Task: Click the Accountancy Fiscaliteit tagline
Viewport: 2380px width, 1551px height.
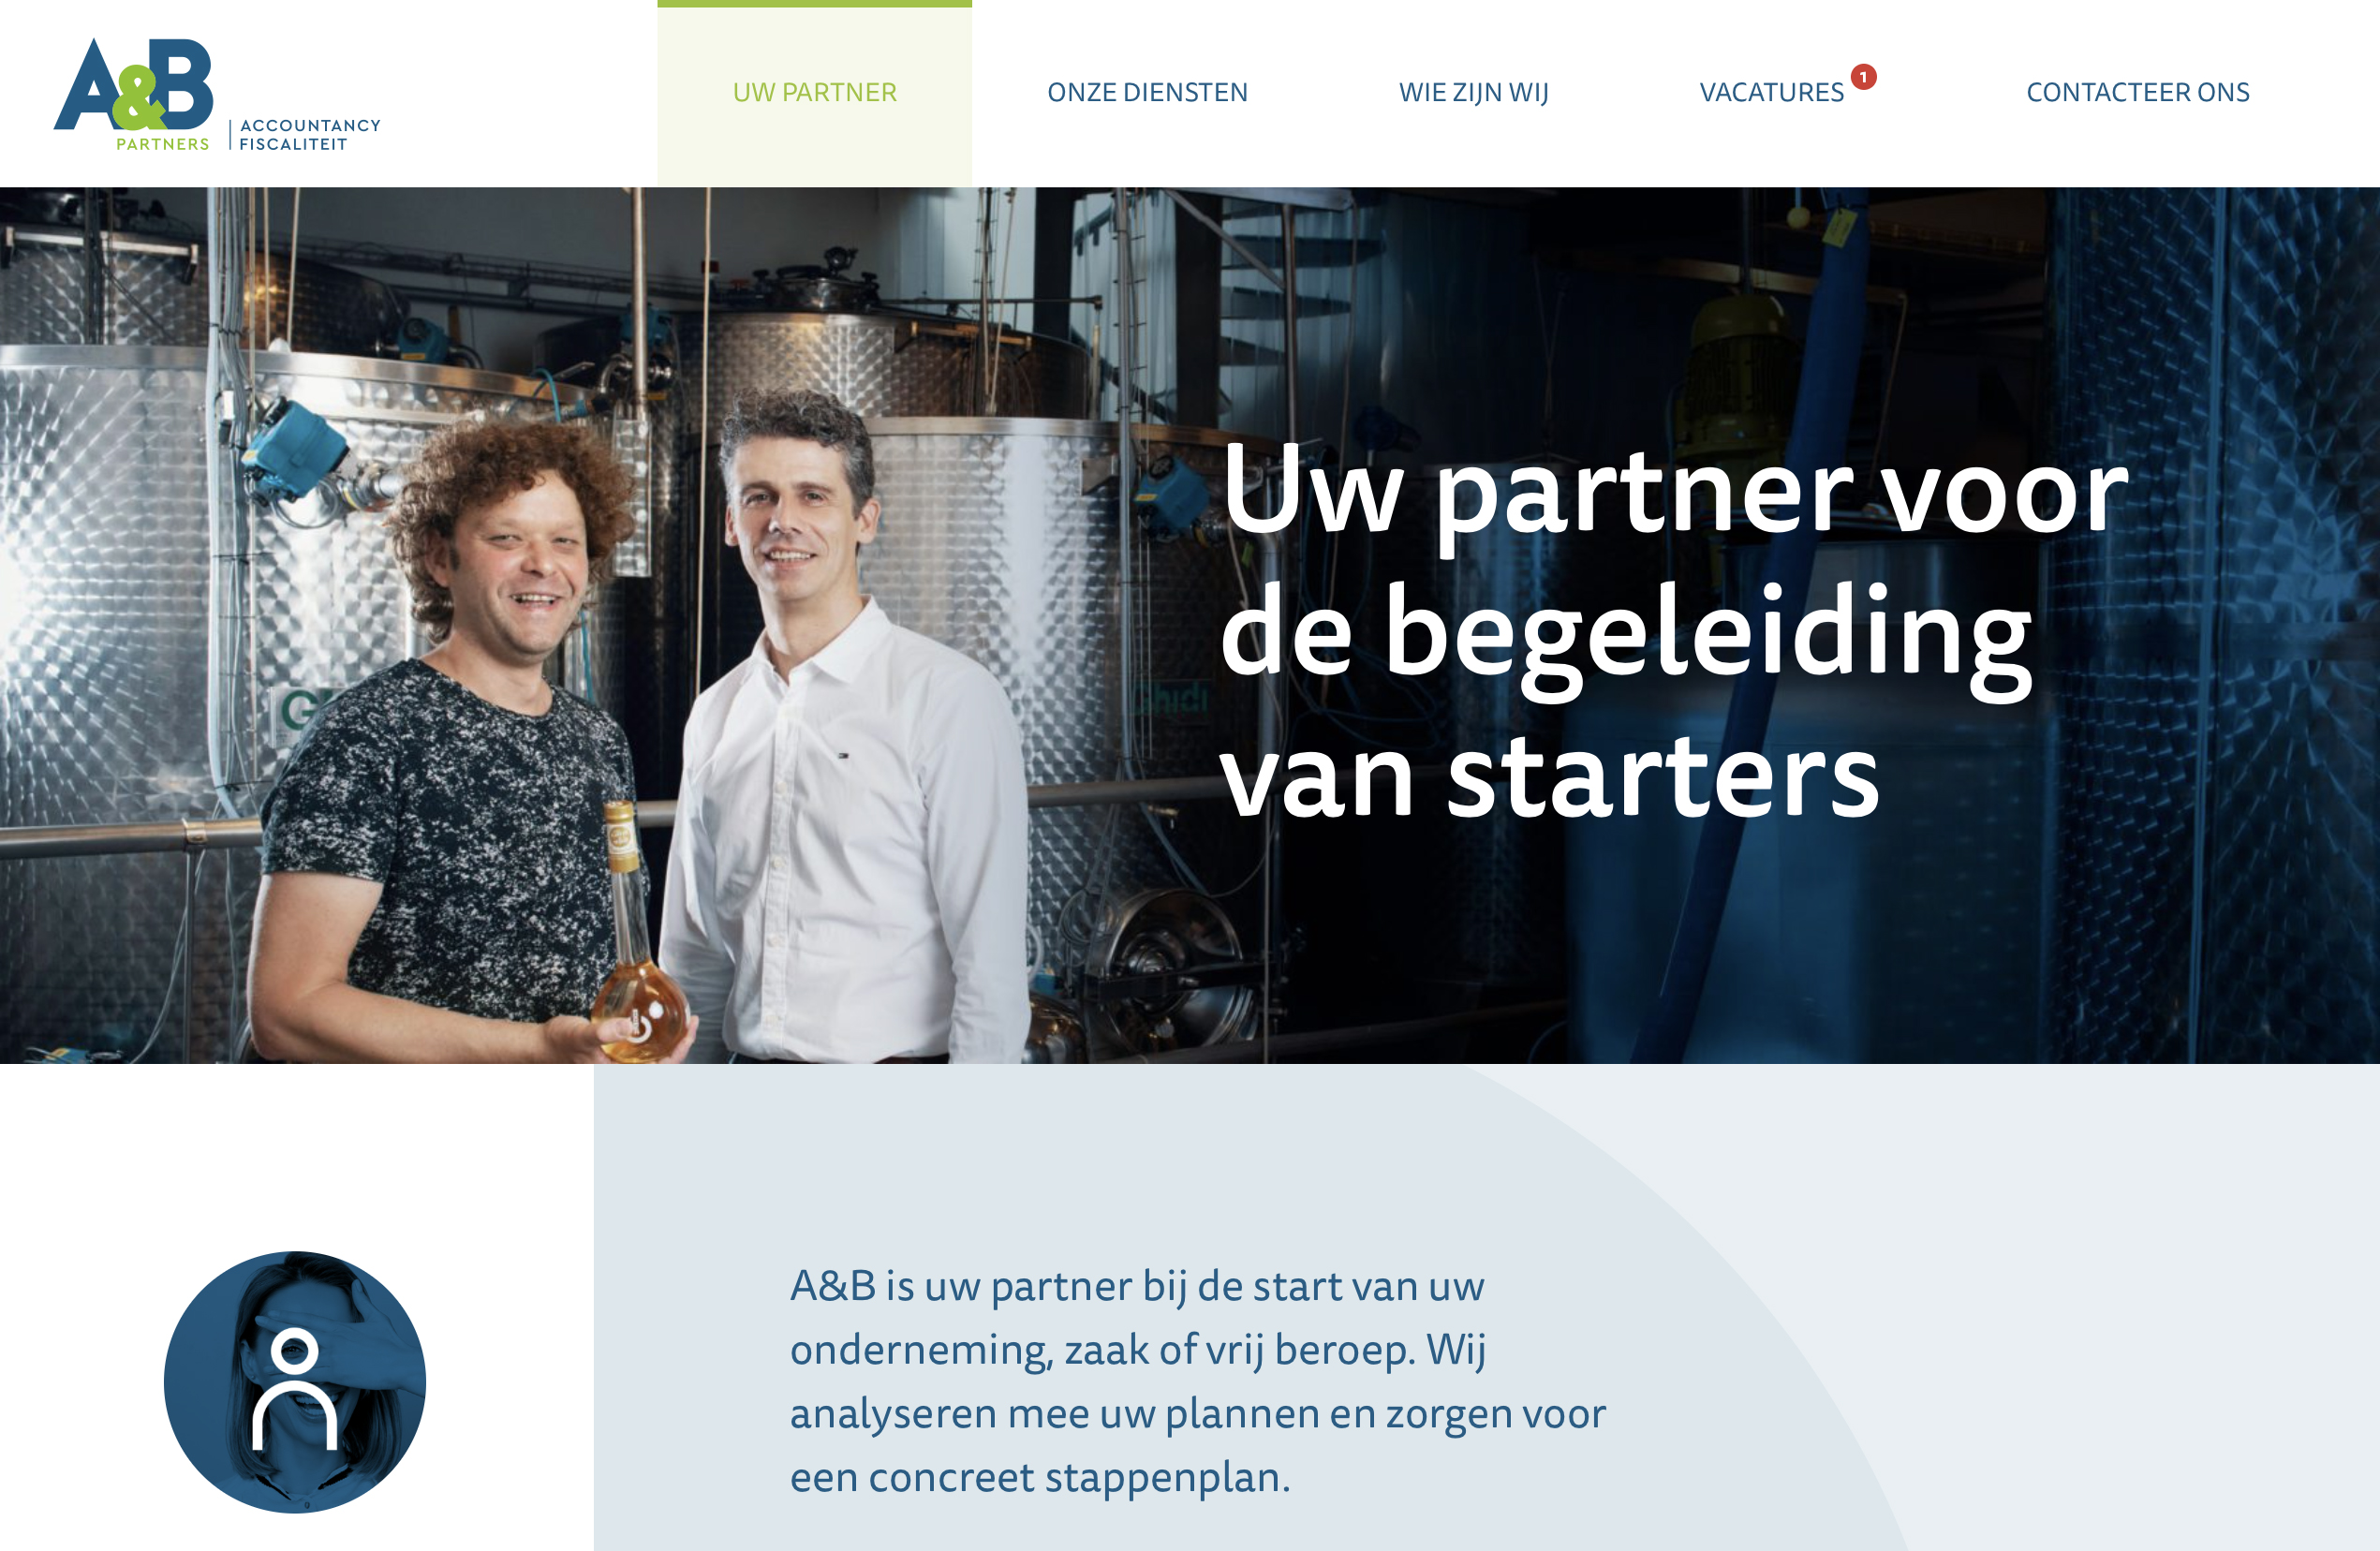Action: [x=310, y=135]
